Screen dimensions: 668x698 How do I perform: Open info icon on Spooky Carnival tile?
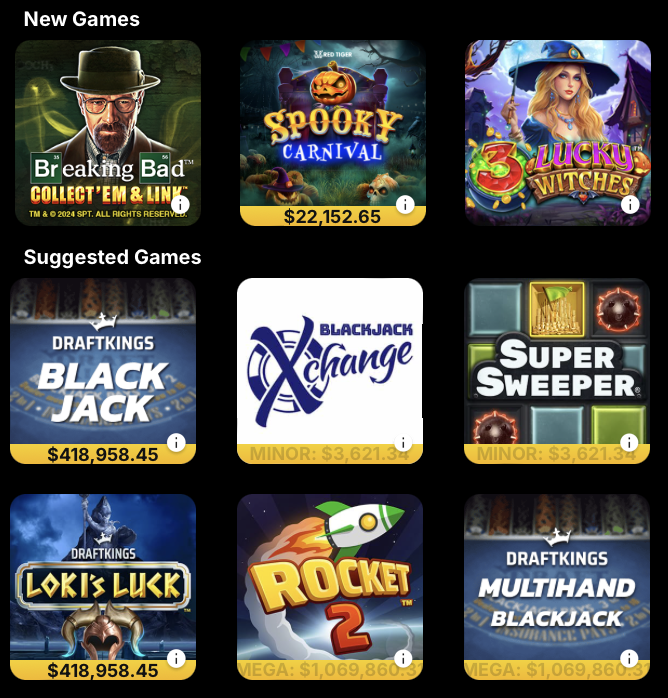click(x=405, y=205)
